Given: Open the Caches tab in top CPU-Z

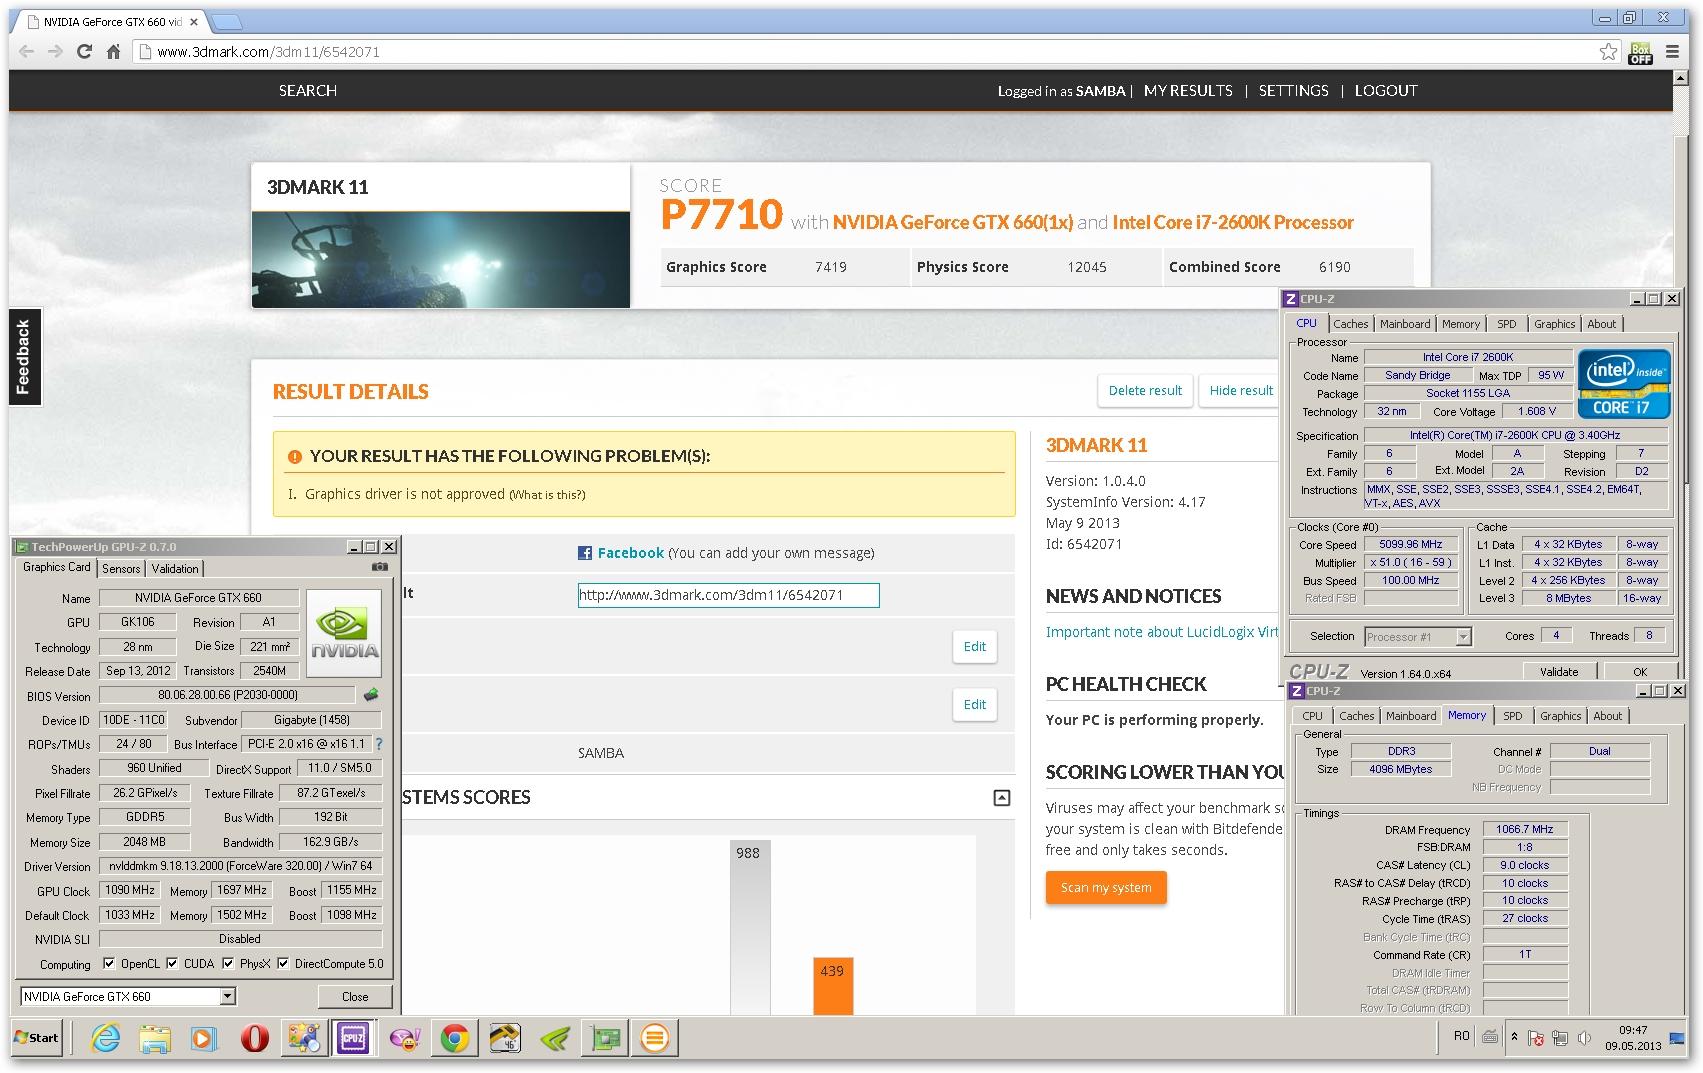Looking at the screenshot, I should coord(1350,324).
